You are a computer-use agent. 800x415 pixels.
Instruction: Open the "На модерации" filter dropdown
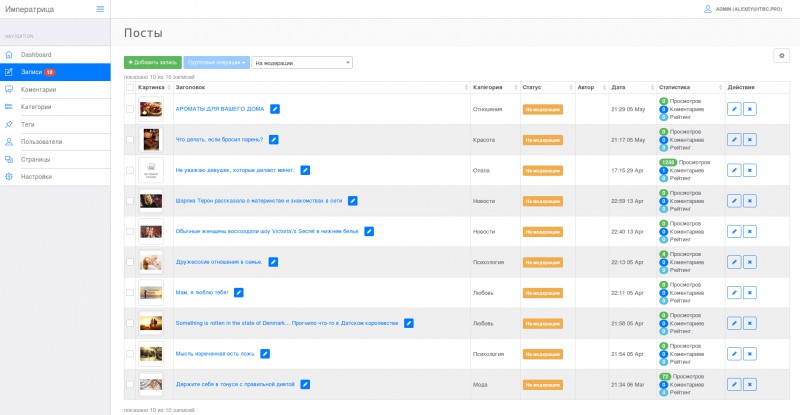(x=302, y=63)
